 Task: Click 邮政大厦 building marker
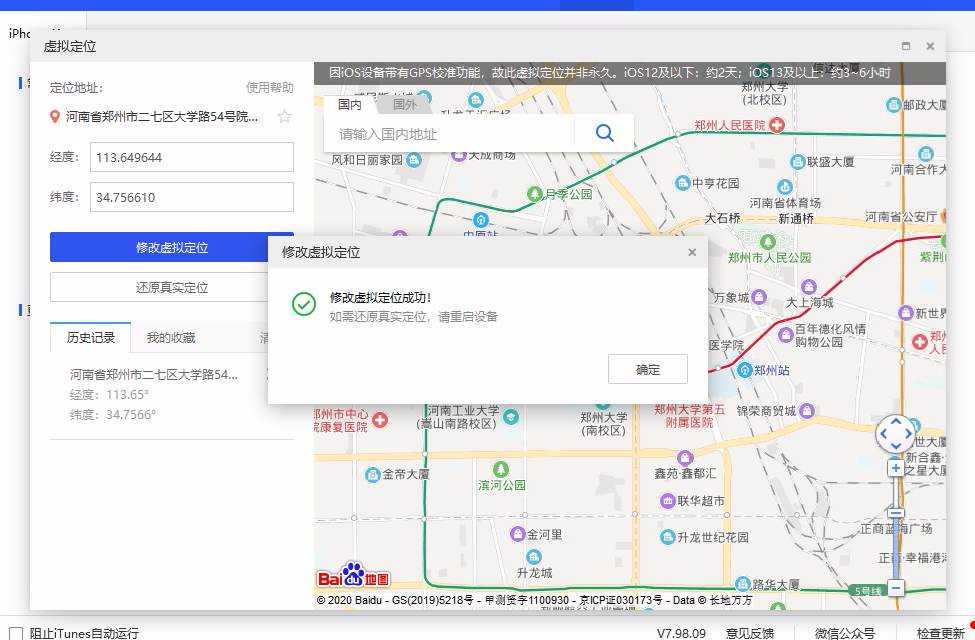[x=894, y=105]
